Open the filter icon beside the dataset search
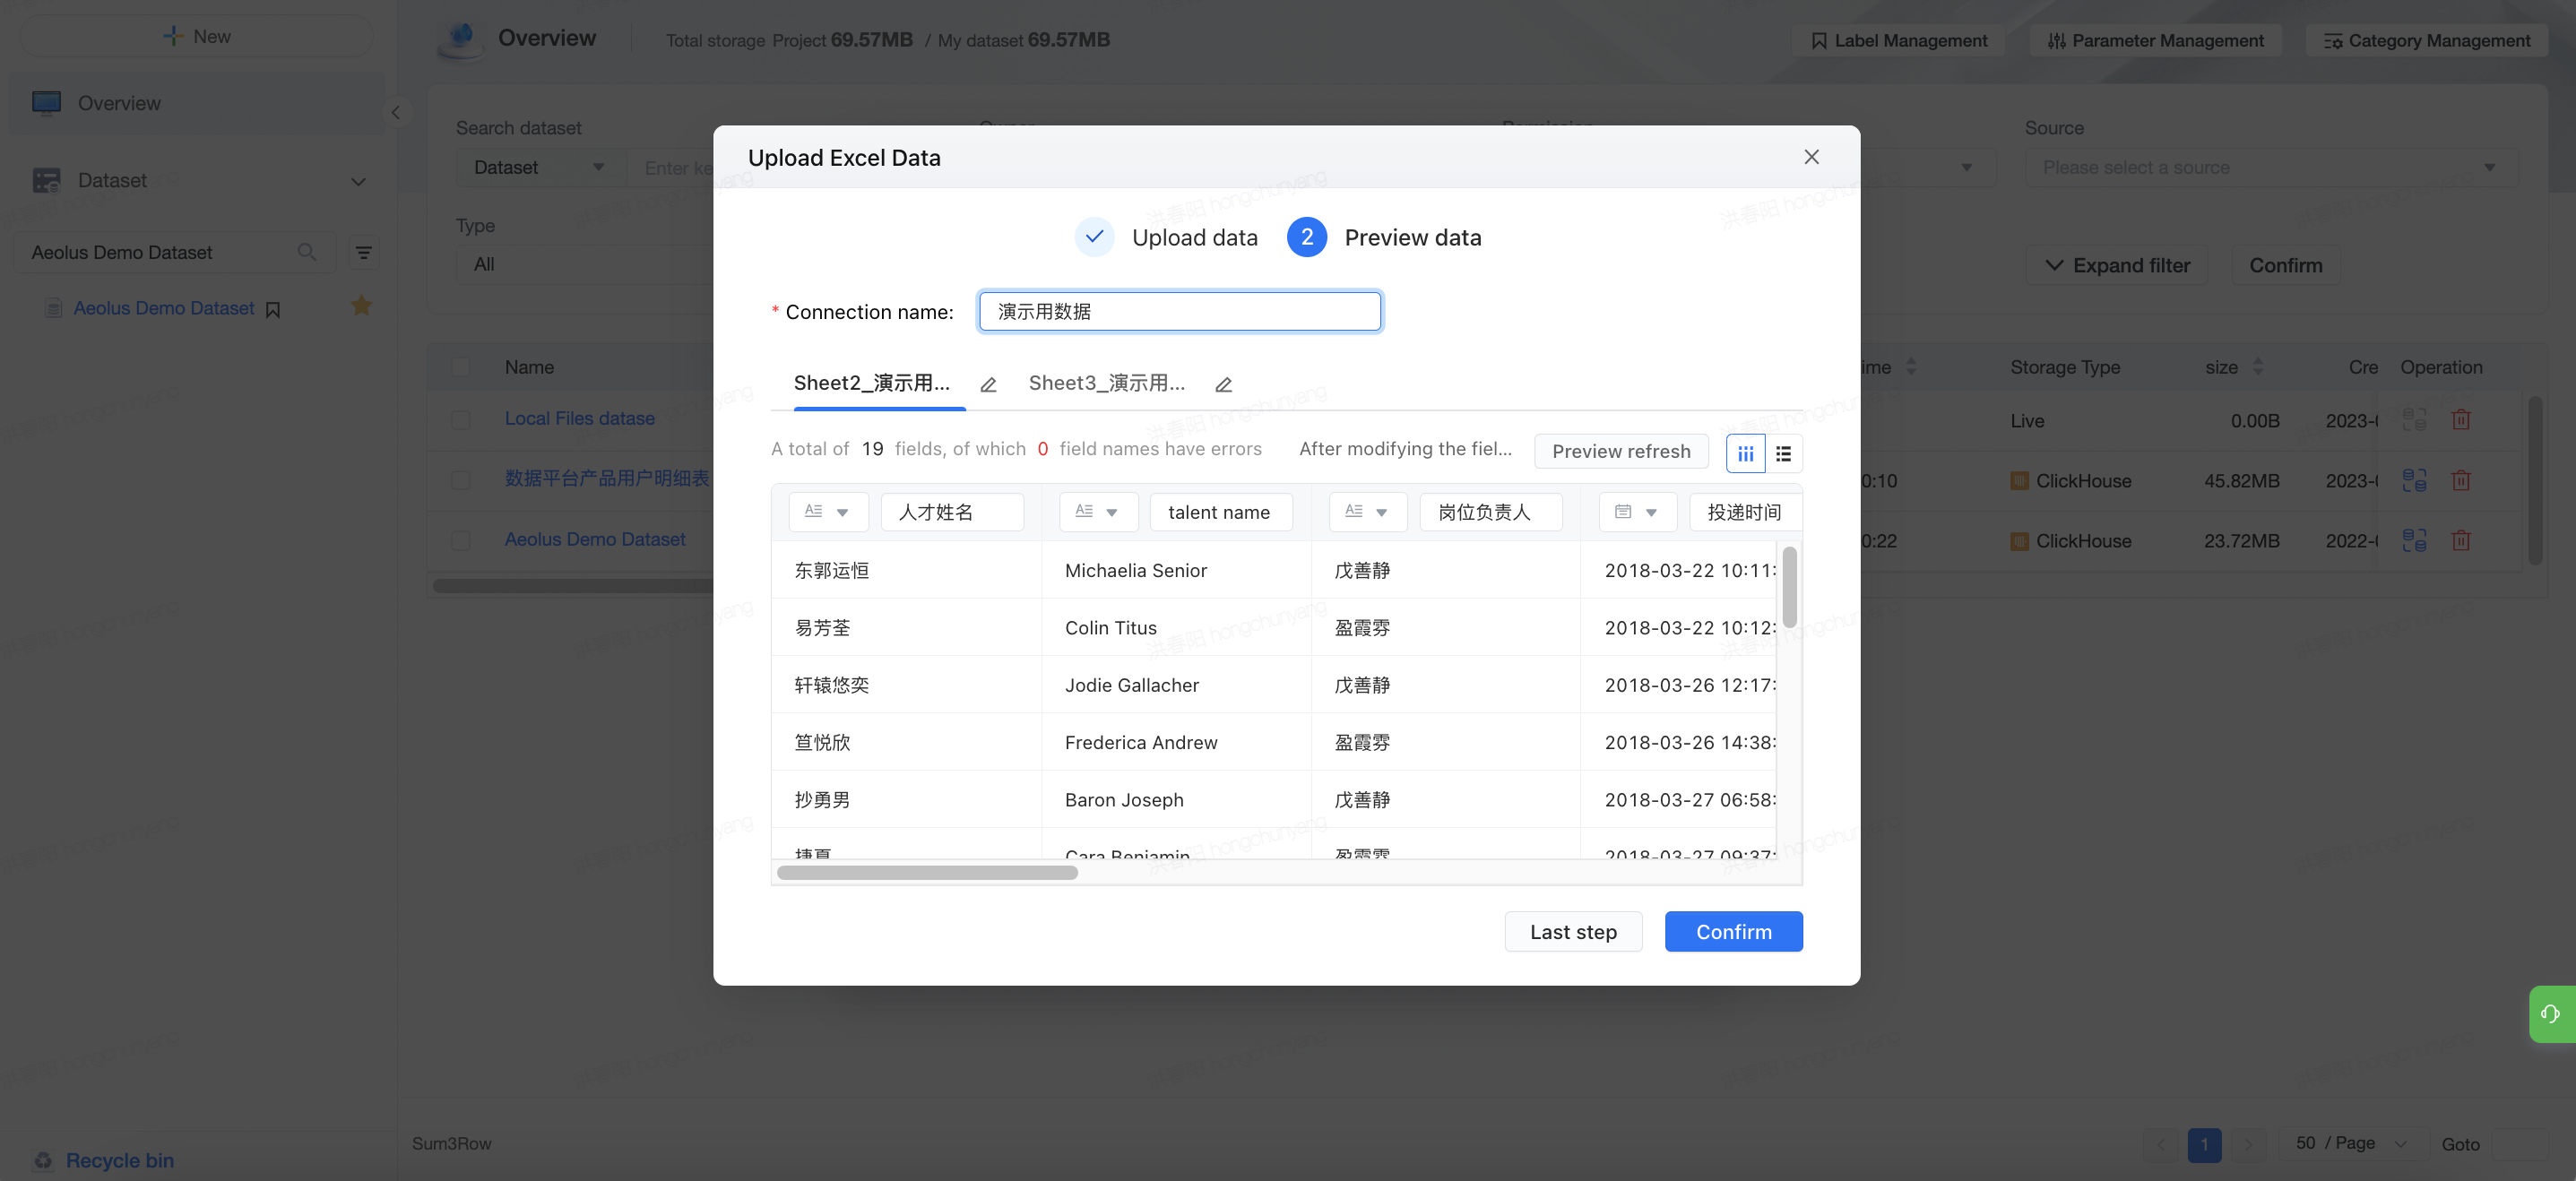Viewport: 2576px width, 1181px height. click(364, 252)
